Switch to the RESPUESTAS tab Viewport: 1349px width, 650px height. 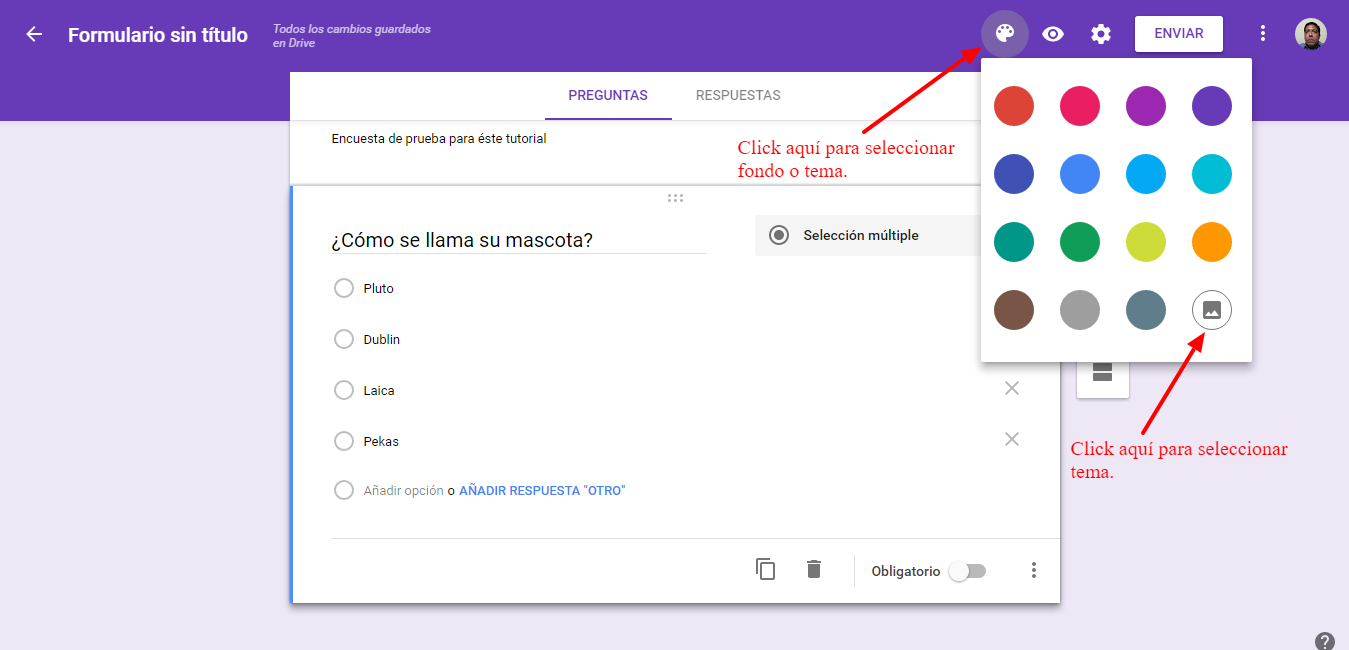738,96
